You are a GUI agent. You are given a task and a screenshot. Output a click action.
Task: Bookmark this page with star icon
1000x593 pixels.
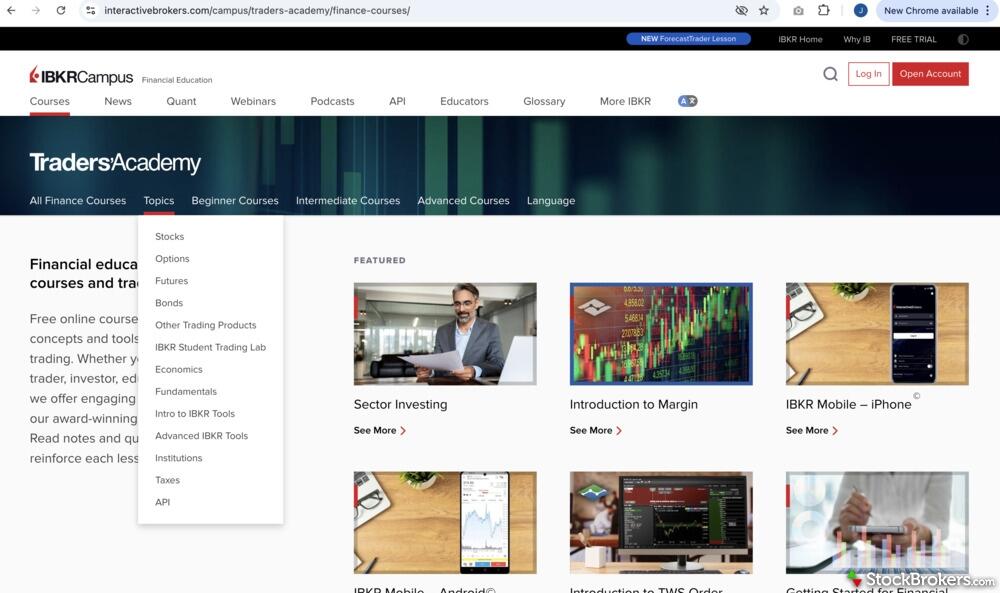tap(764, 10)
